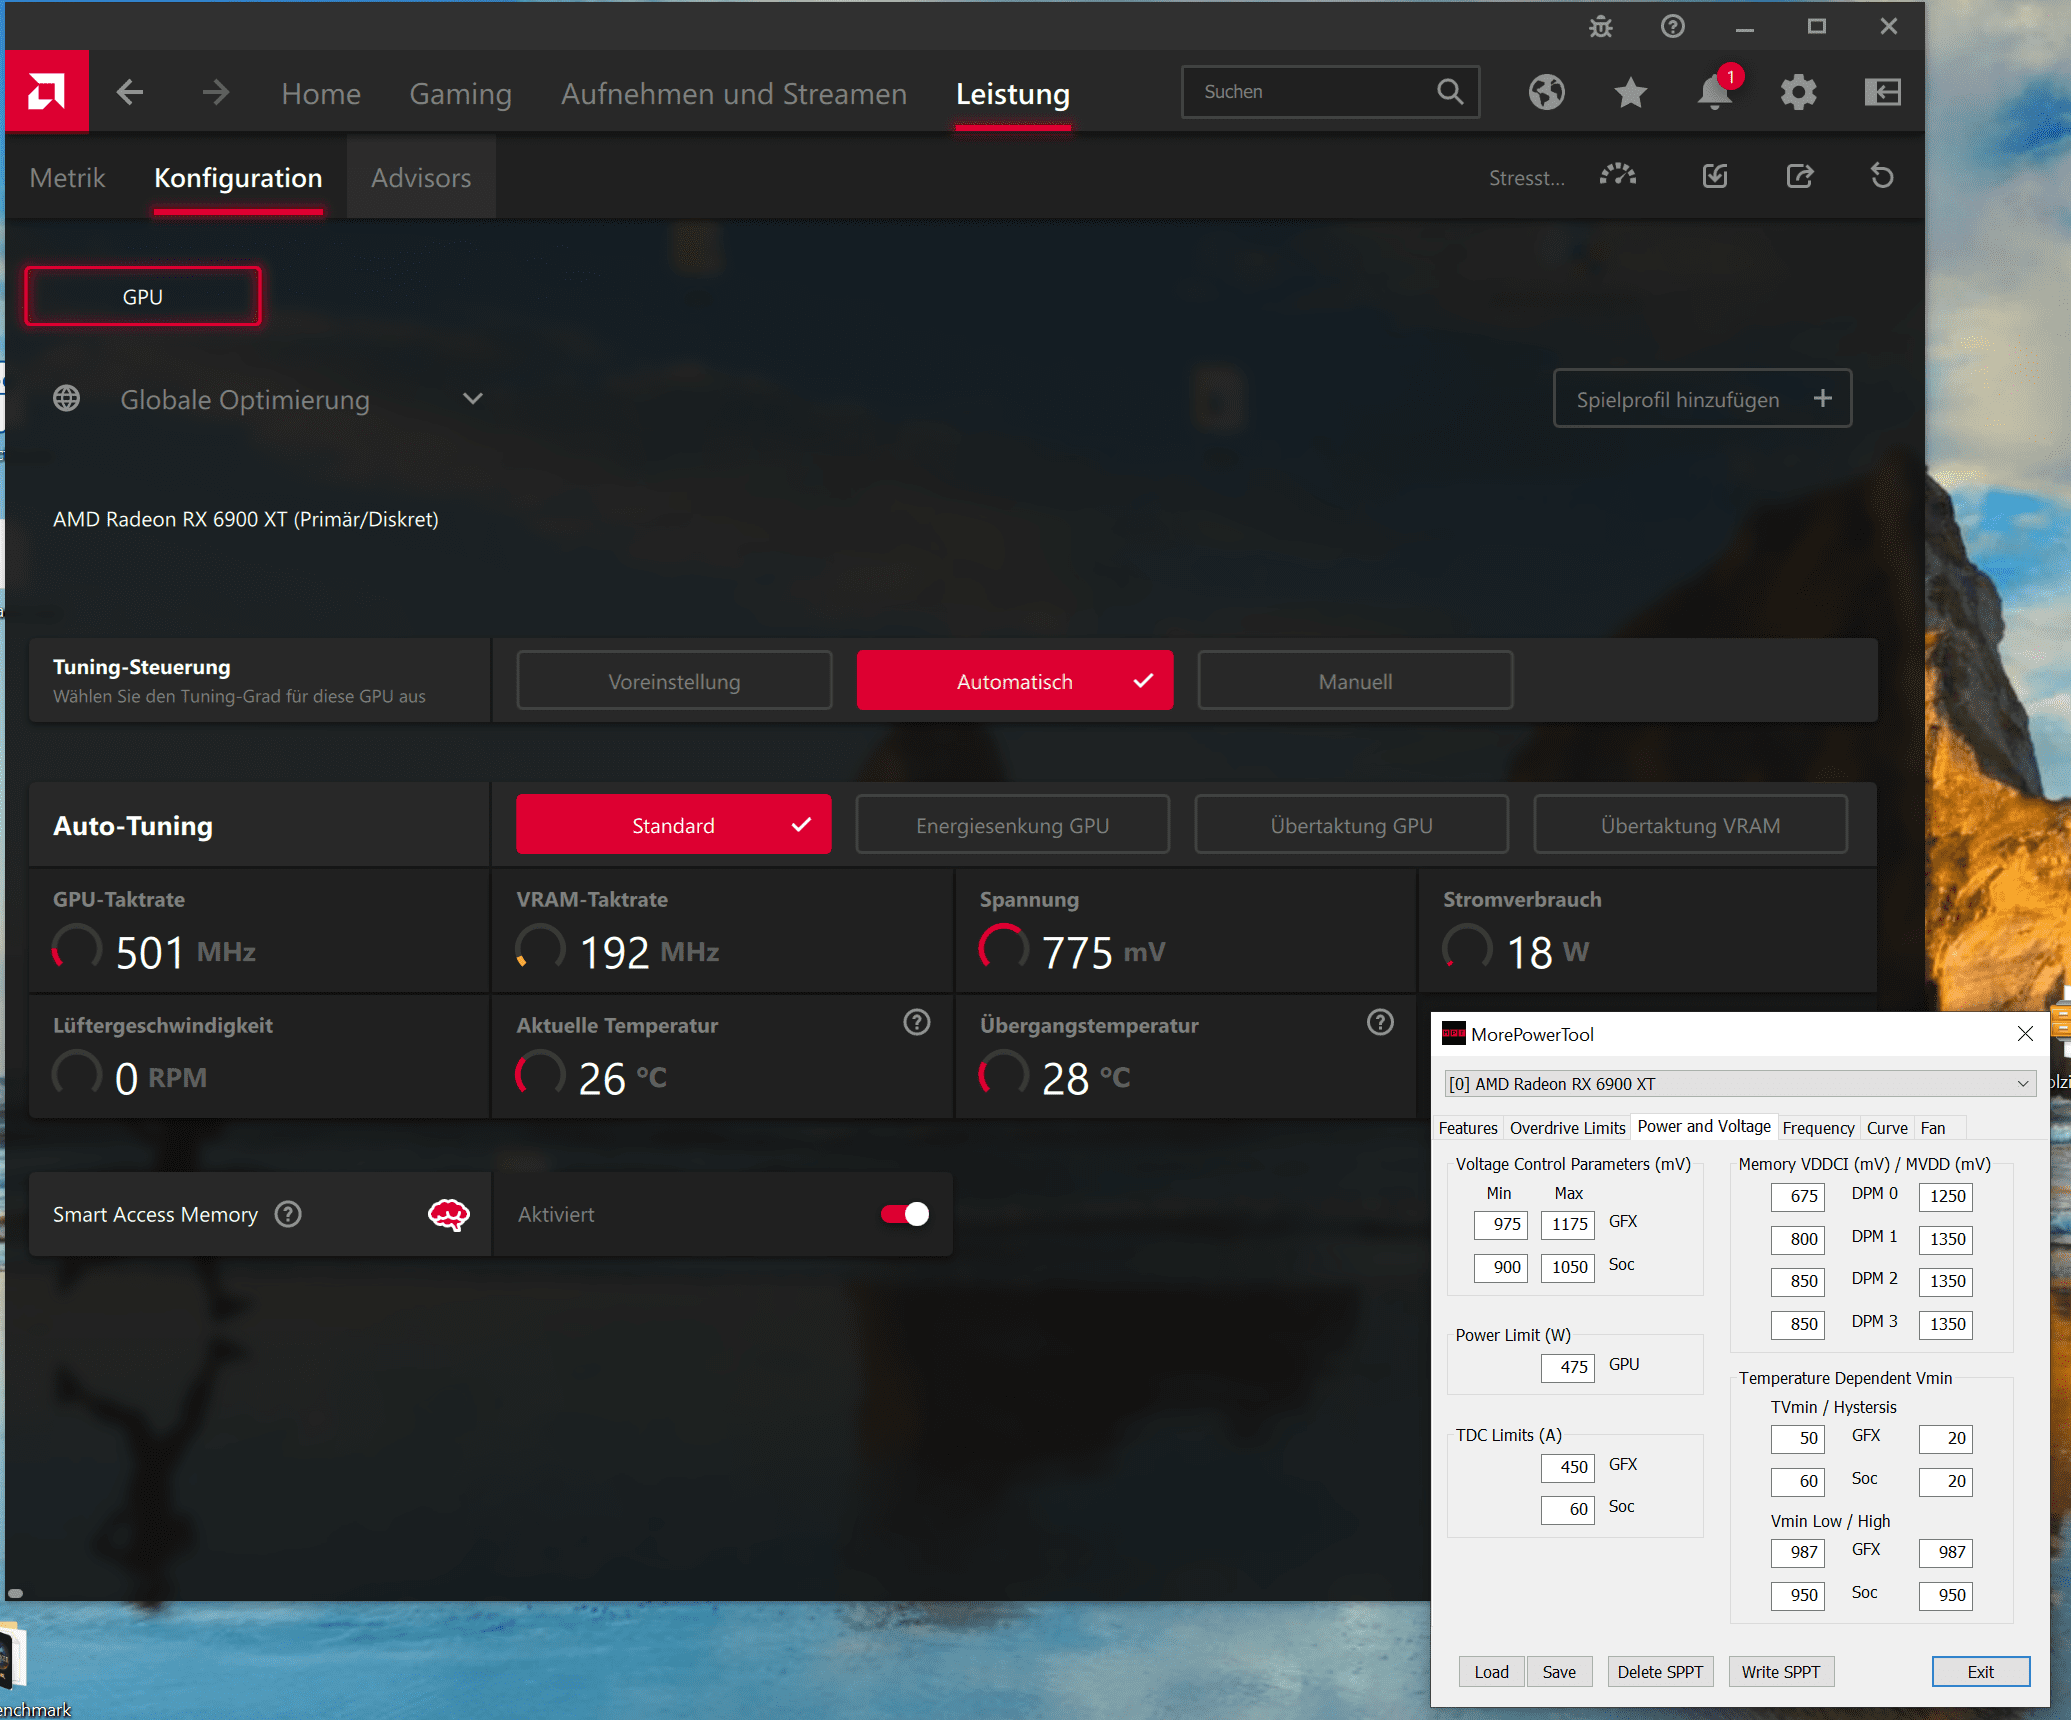Click the Smart Access Memory brain icon
2071x1720 pixels.
point(449,1214)
